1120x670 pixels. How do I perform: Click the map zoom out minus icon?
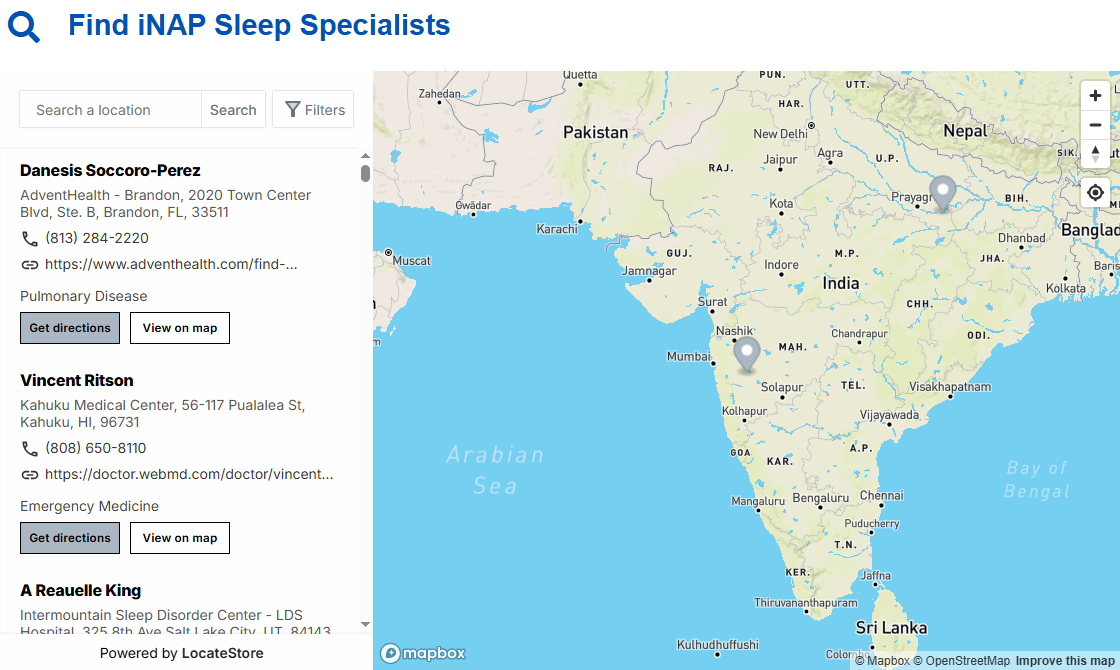point(1095,125)
